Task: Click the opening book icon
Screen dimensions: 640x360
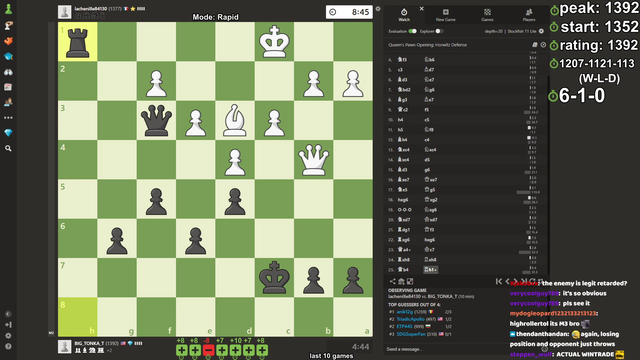Action: coord(534,45)
